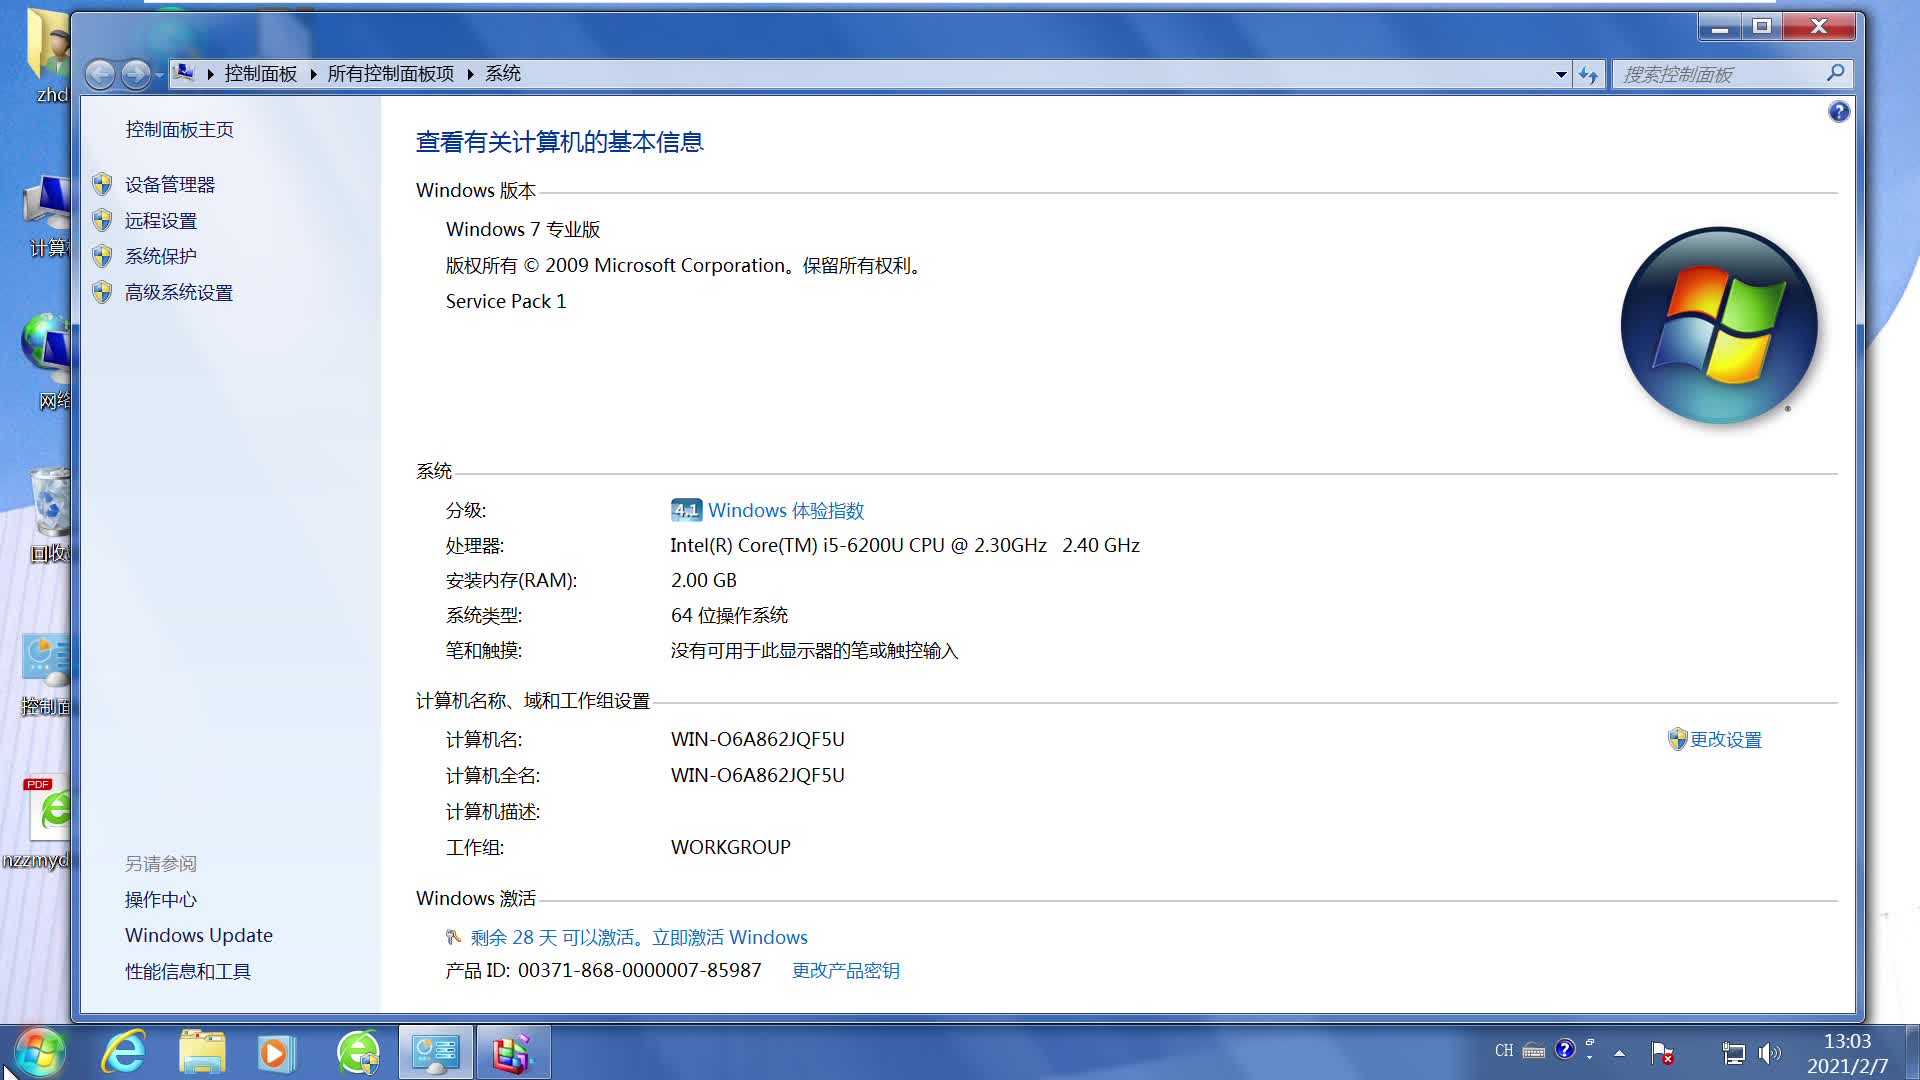Screen dimensions: 1920x1080
Task: Launch the green 360 browser taskbar icon
Action: pyautogui.click(x=358, y=1052)
